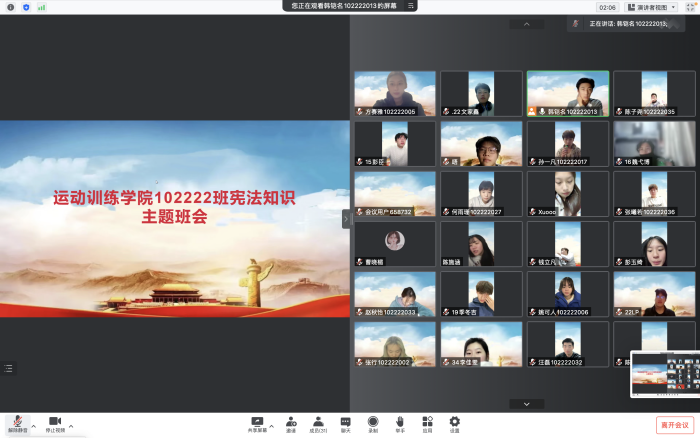The height and width of the screenshot is (438, 700).
Task: Open meeting settings gear
Action: (x=455, y=422)
